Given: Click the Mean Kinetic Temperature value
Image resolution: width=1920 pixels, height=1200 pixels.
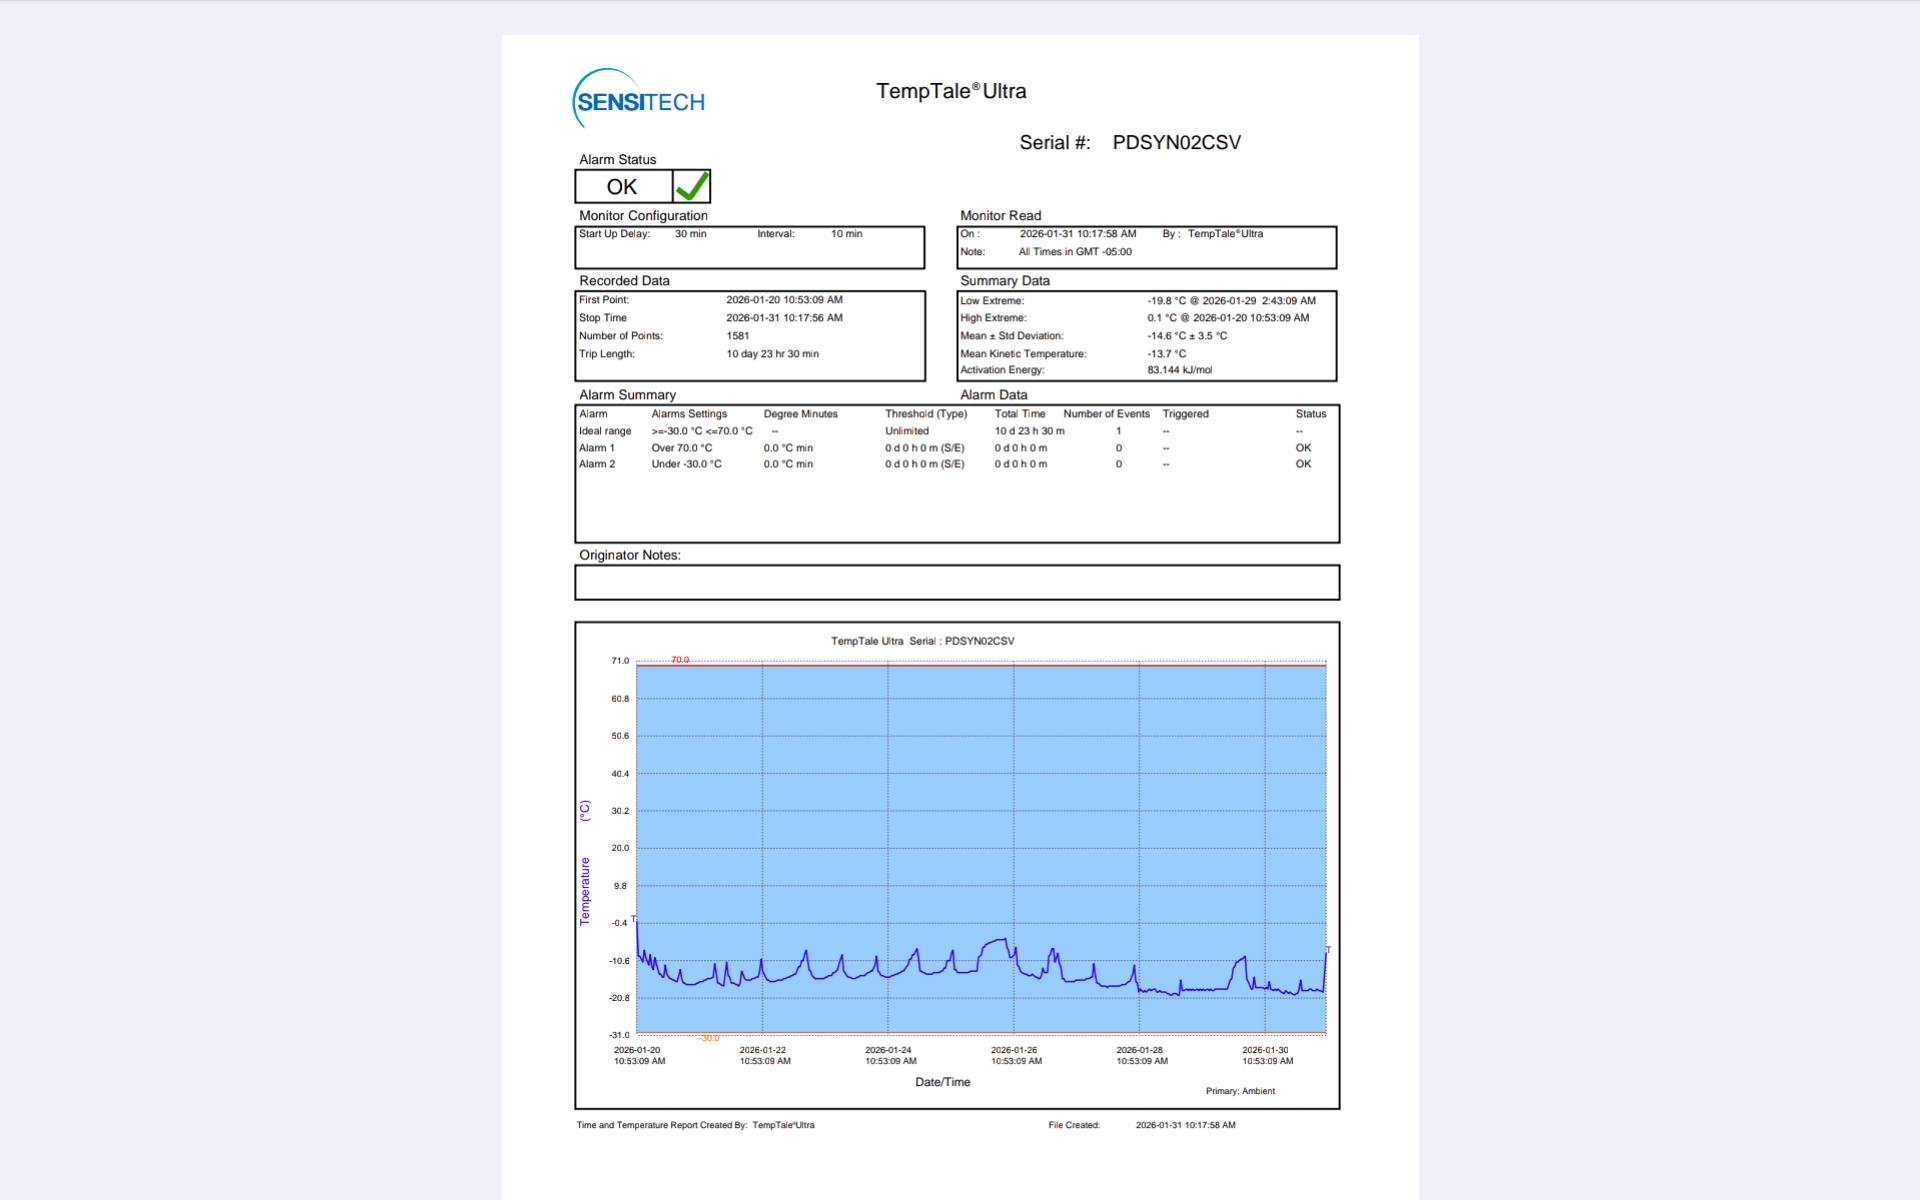Looking at the screenshot, I should click(1166, 354).
